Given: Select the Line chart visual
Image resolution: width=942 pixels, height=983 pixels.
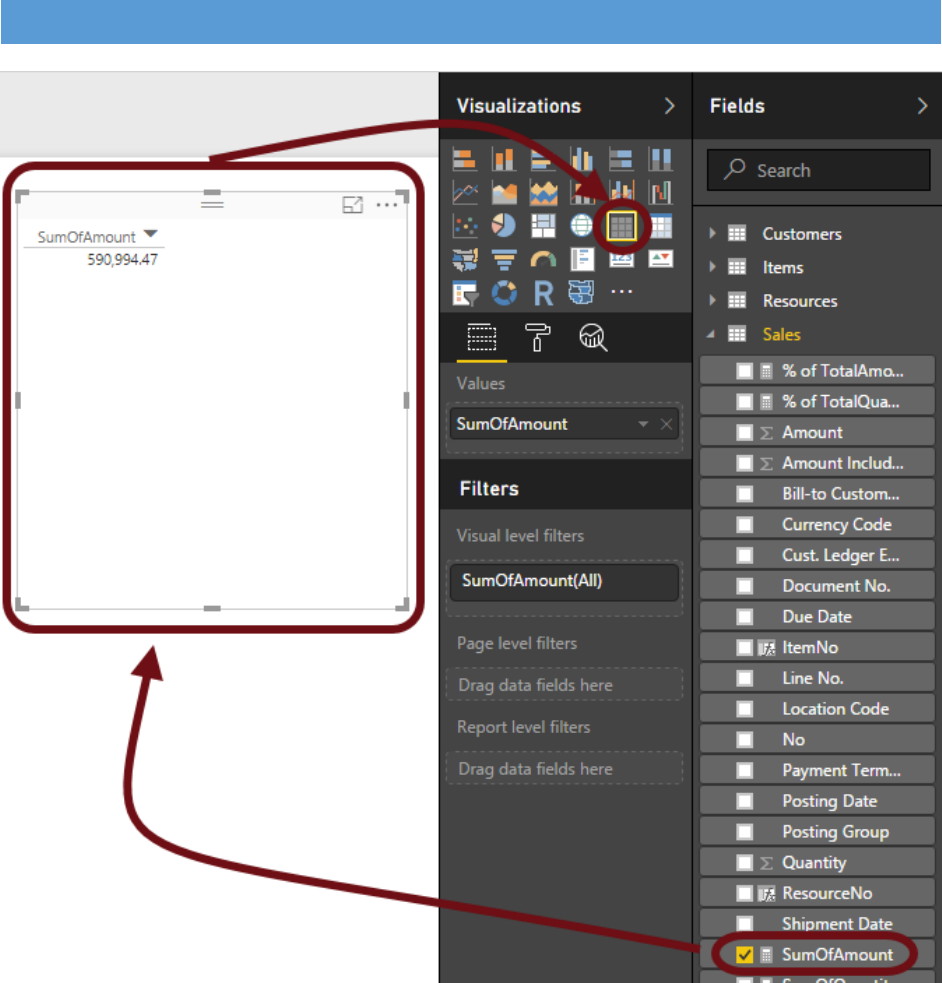Looking at the screenshot, I should click(x=464, y=192).
